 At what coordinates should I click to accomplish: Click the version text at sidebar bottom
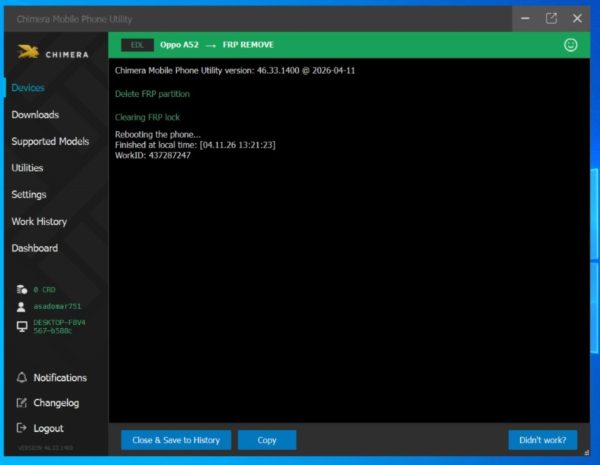click(46, 447)
